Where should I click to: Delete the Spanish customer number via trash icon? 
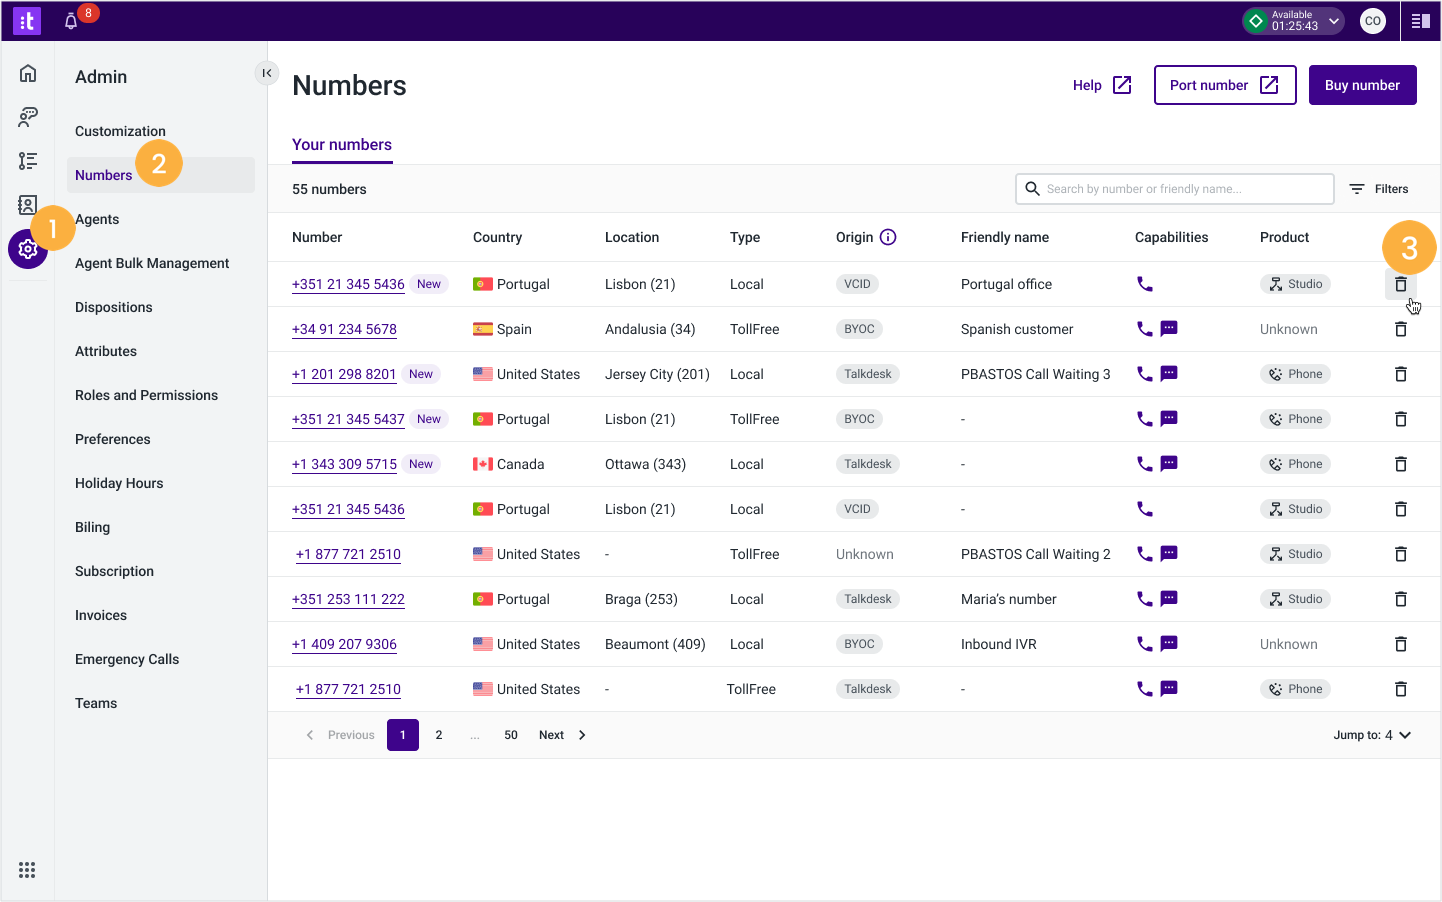coord(1401,329)
